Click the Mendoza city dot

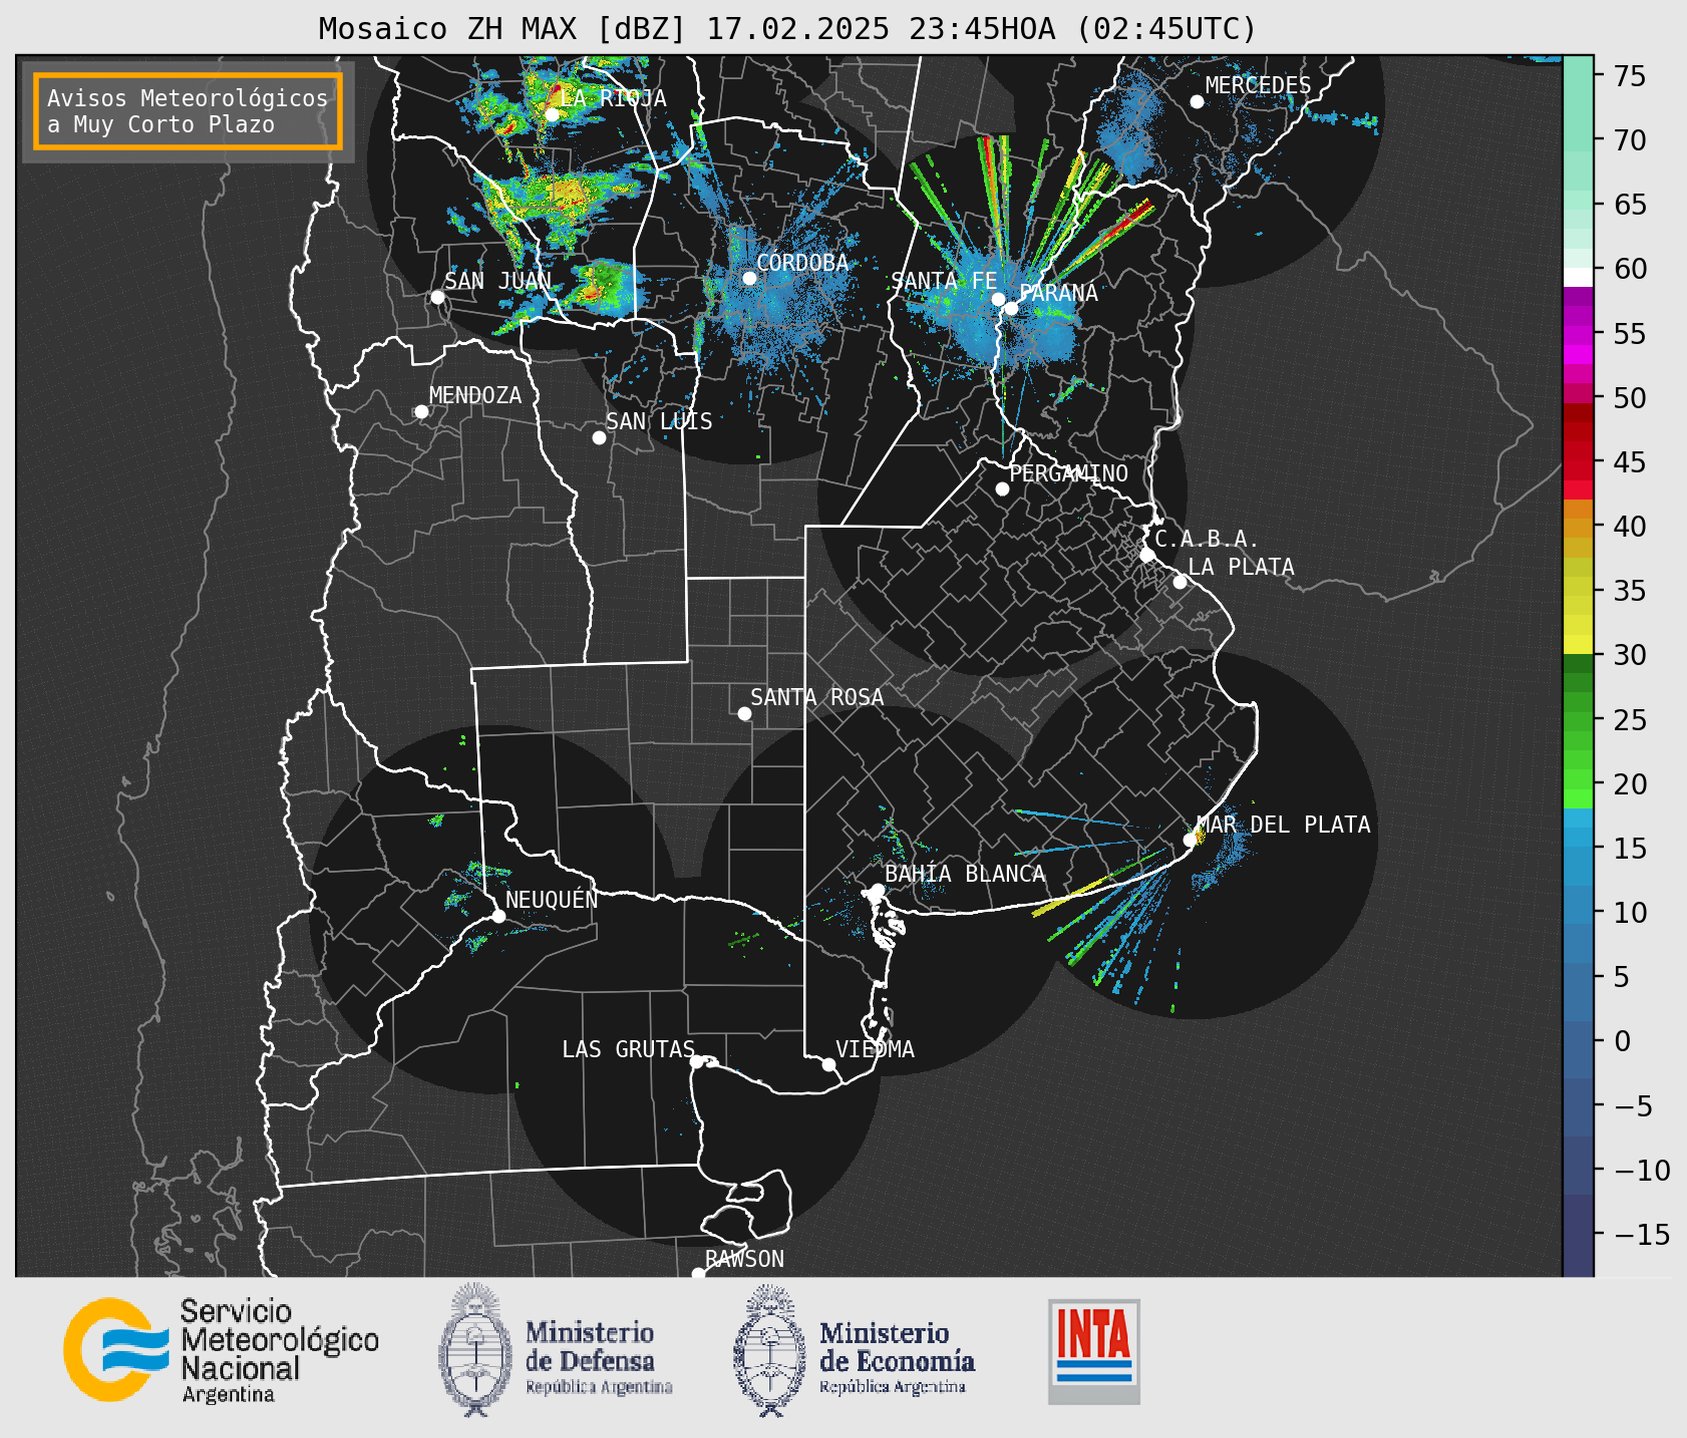[x=421, y=412]
